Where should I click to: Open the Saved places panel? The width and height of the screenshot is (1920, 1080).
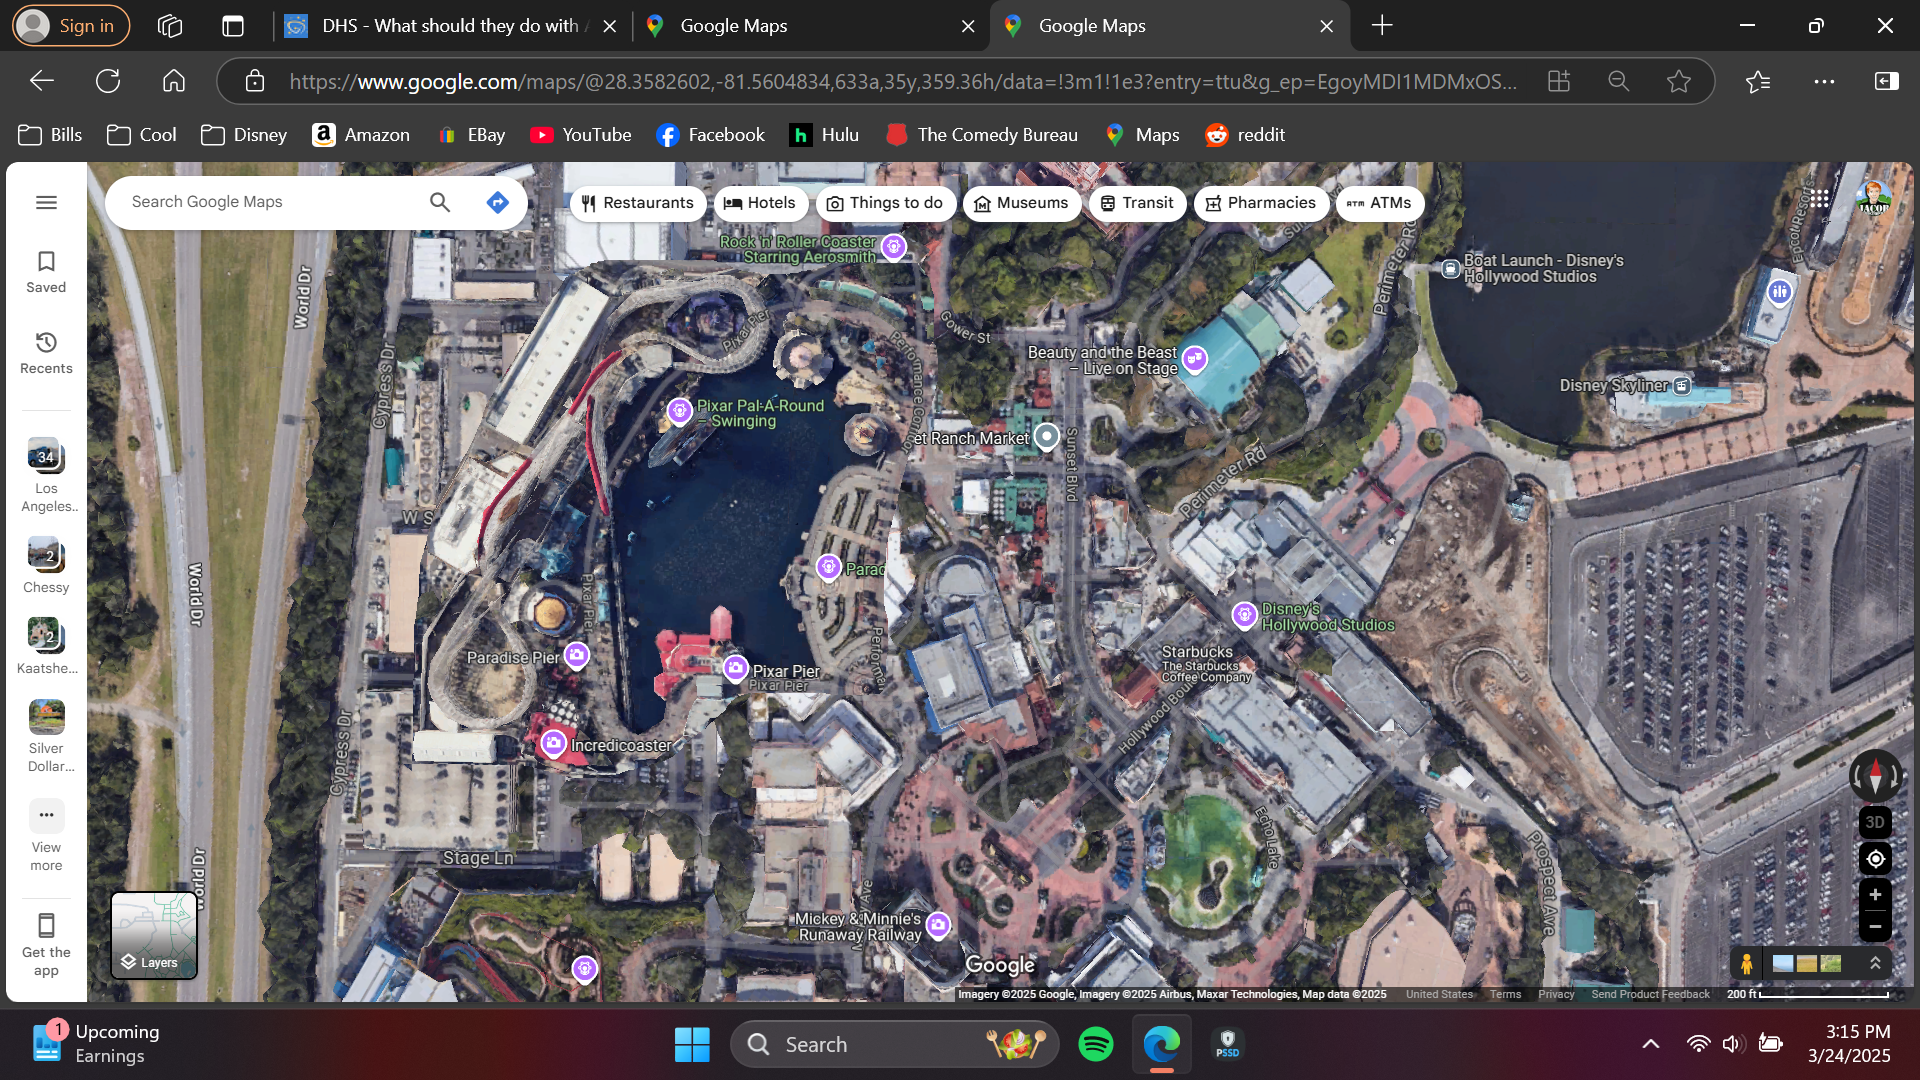(46, 272)
